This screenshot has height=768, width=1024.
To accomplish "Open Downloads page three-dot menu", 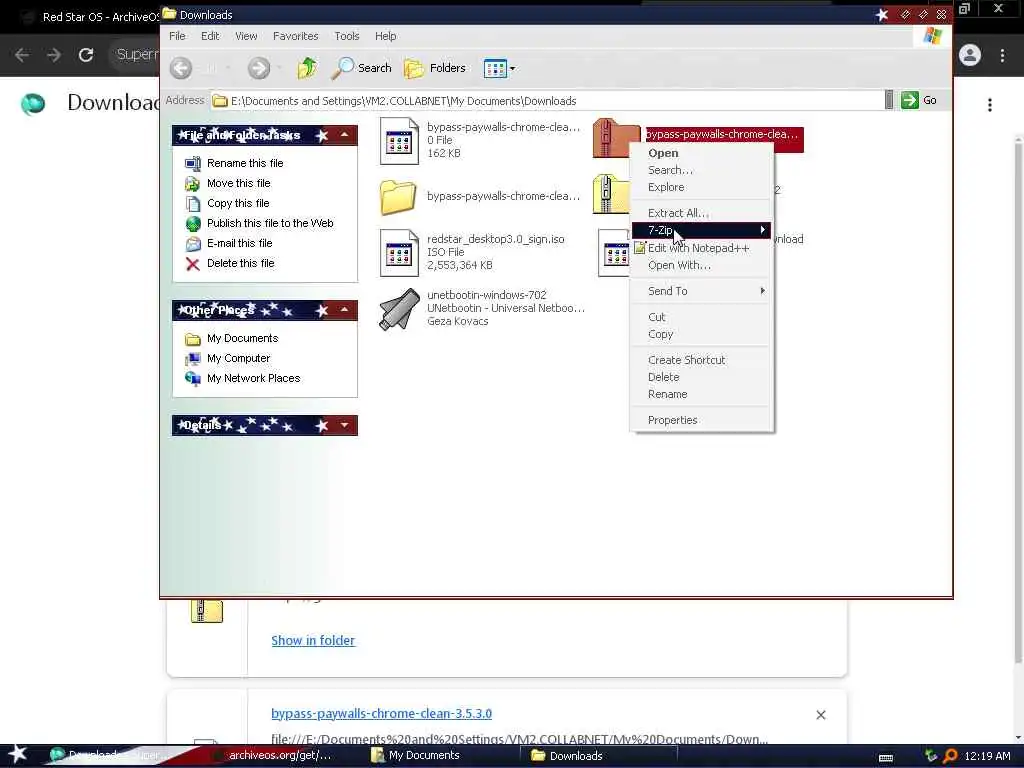I will coord(990,104).
